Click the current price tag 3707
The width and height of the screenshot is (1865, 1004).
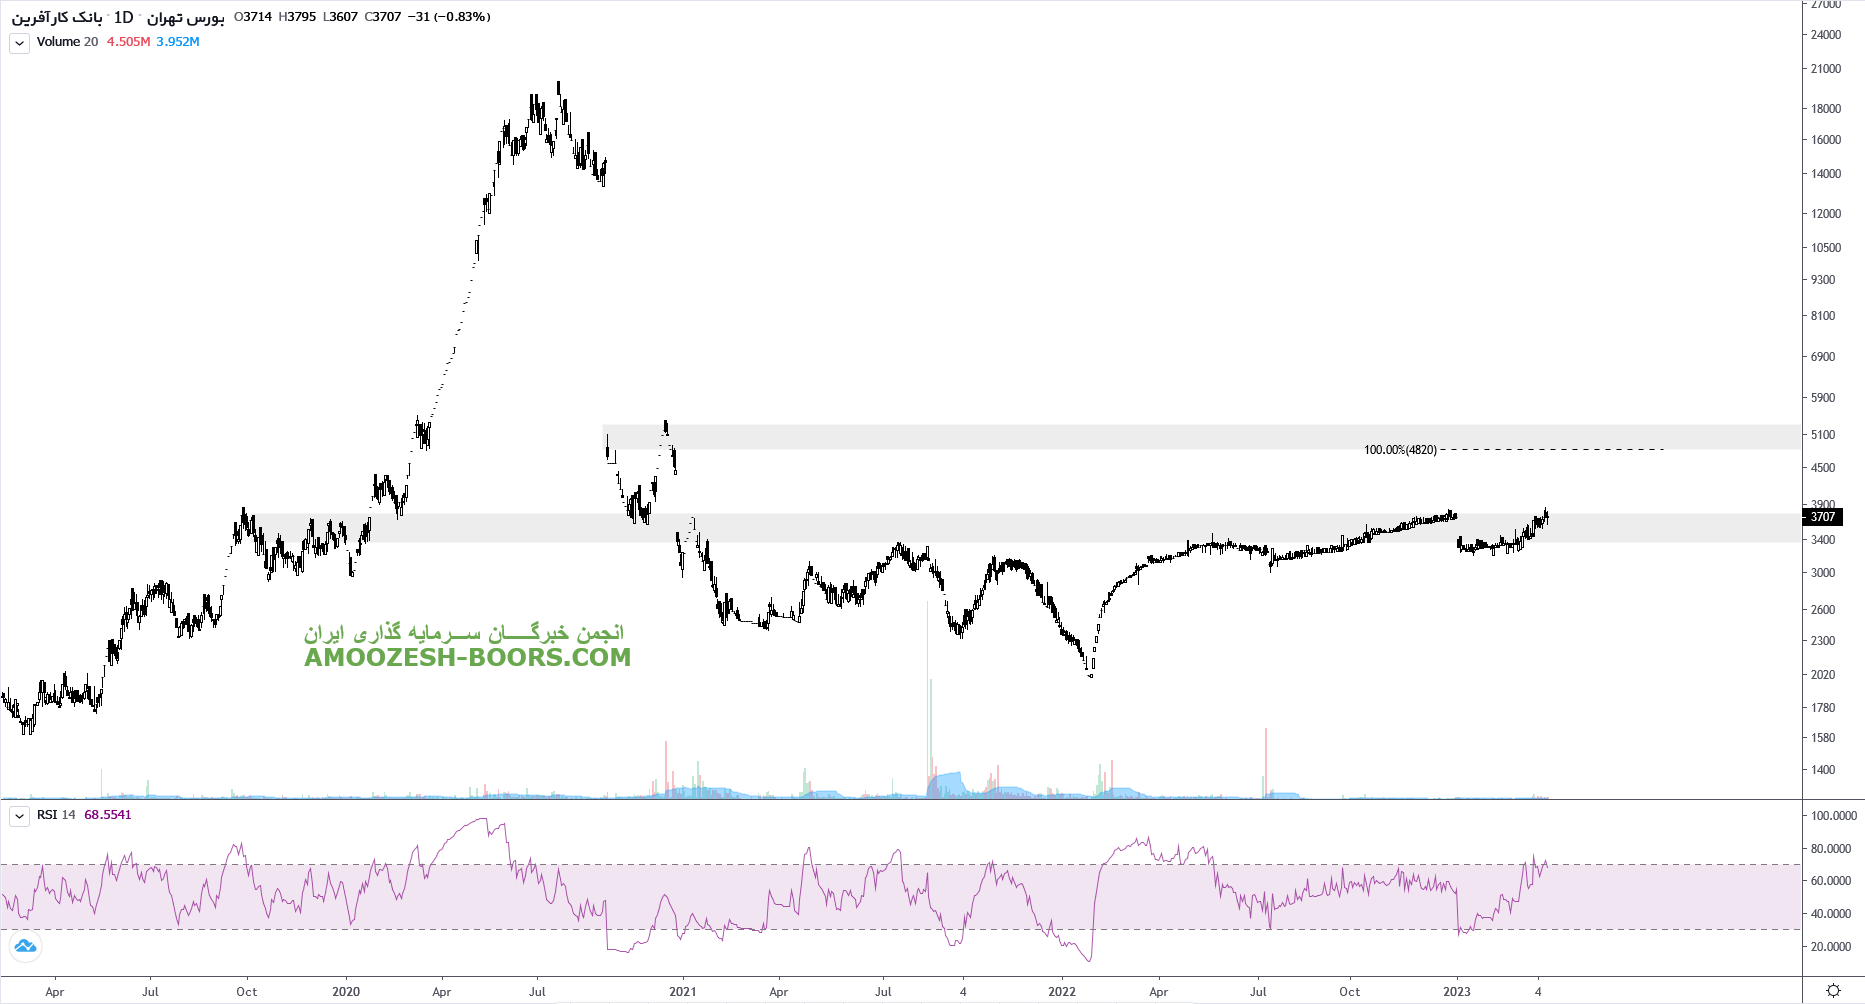click(1823, 517)
